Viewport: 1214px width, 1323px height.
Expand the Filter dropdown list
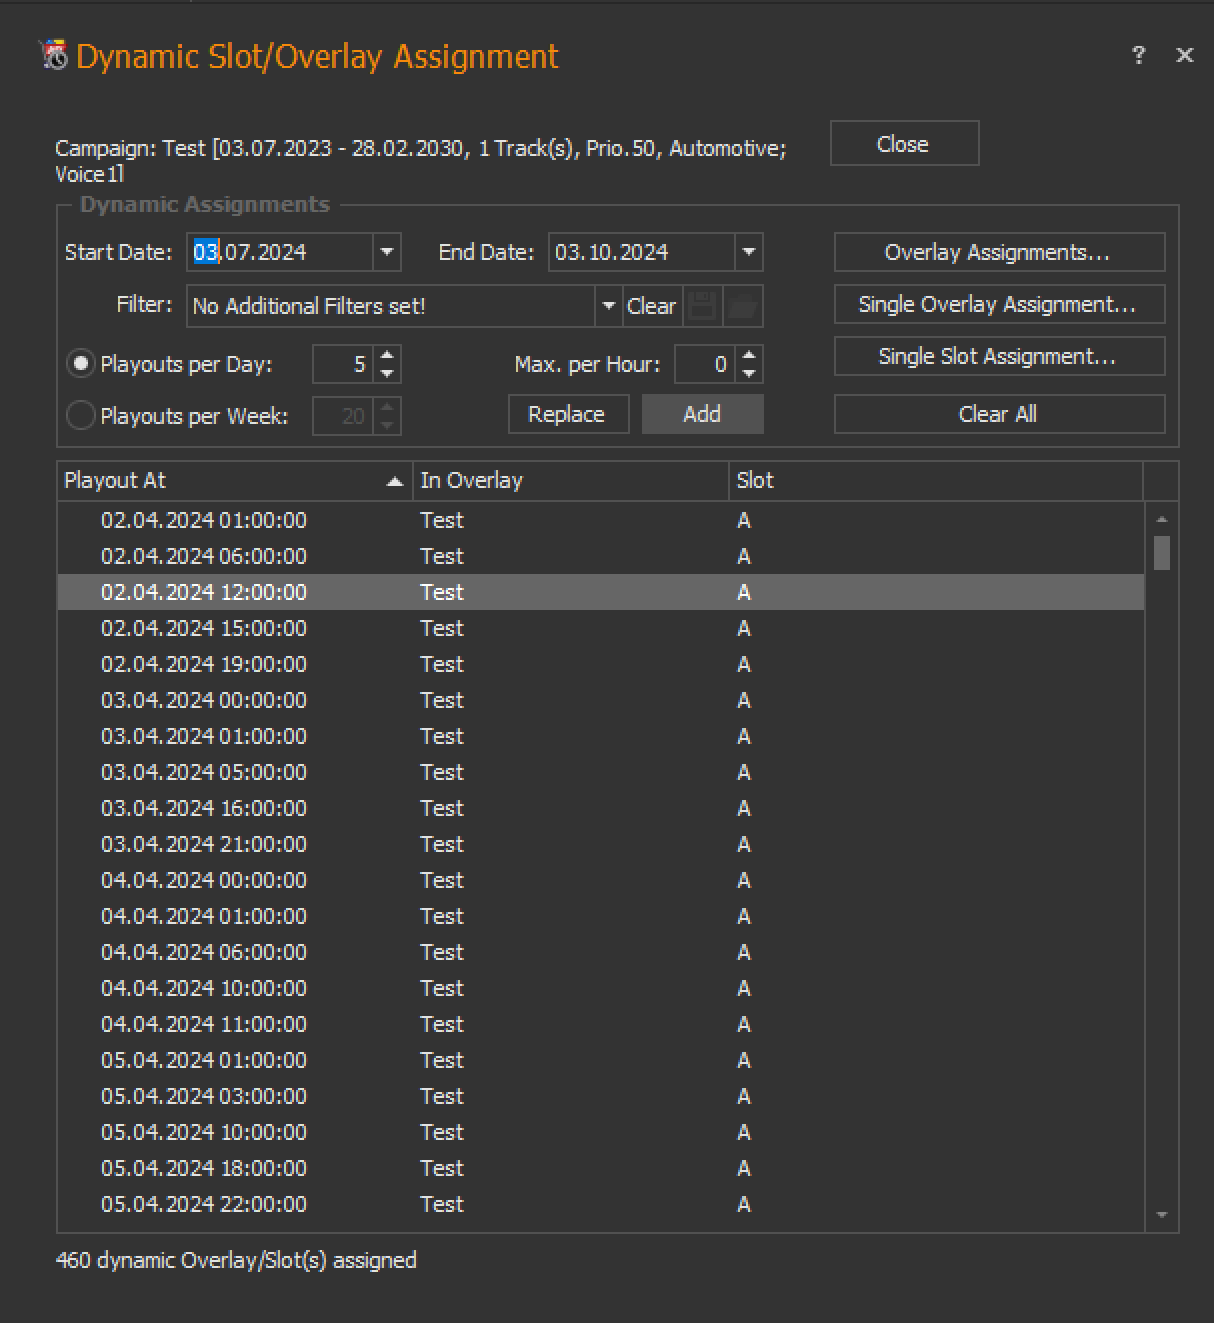[x=608, y=306]
